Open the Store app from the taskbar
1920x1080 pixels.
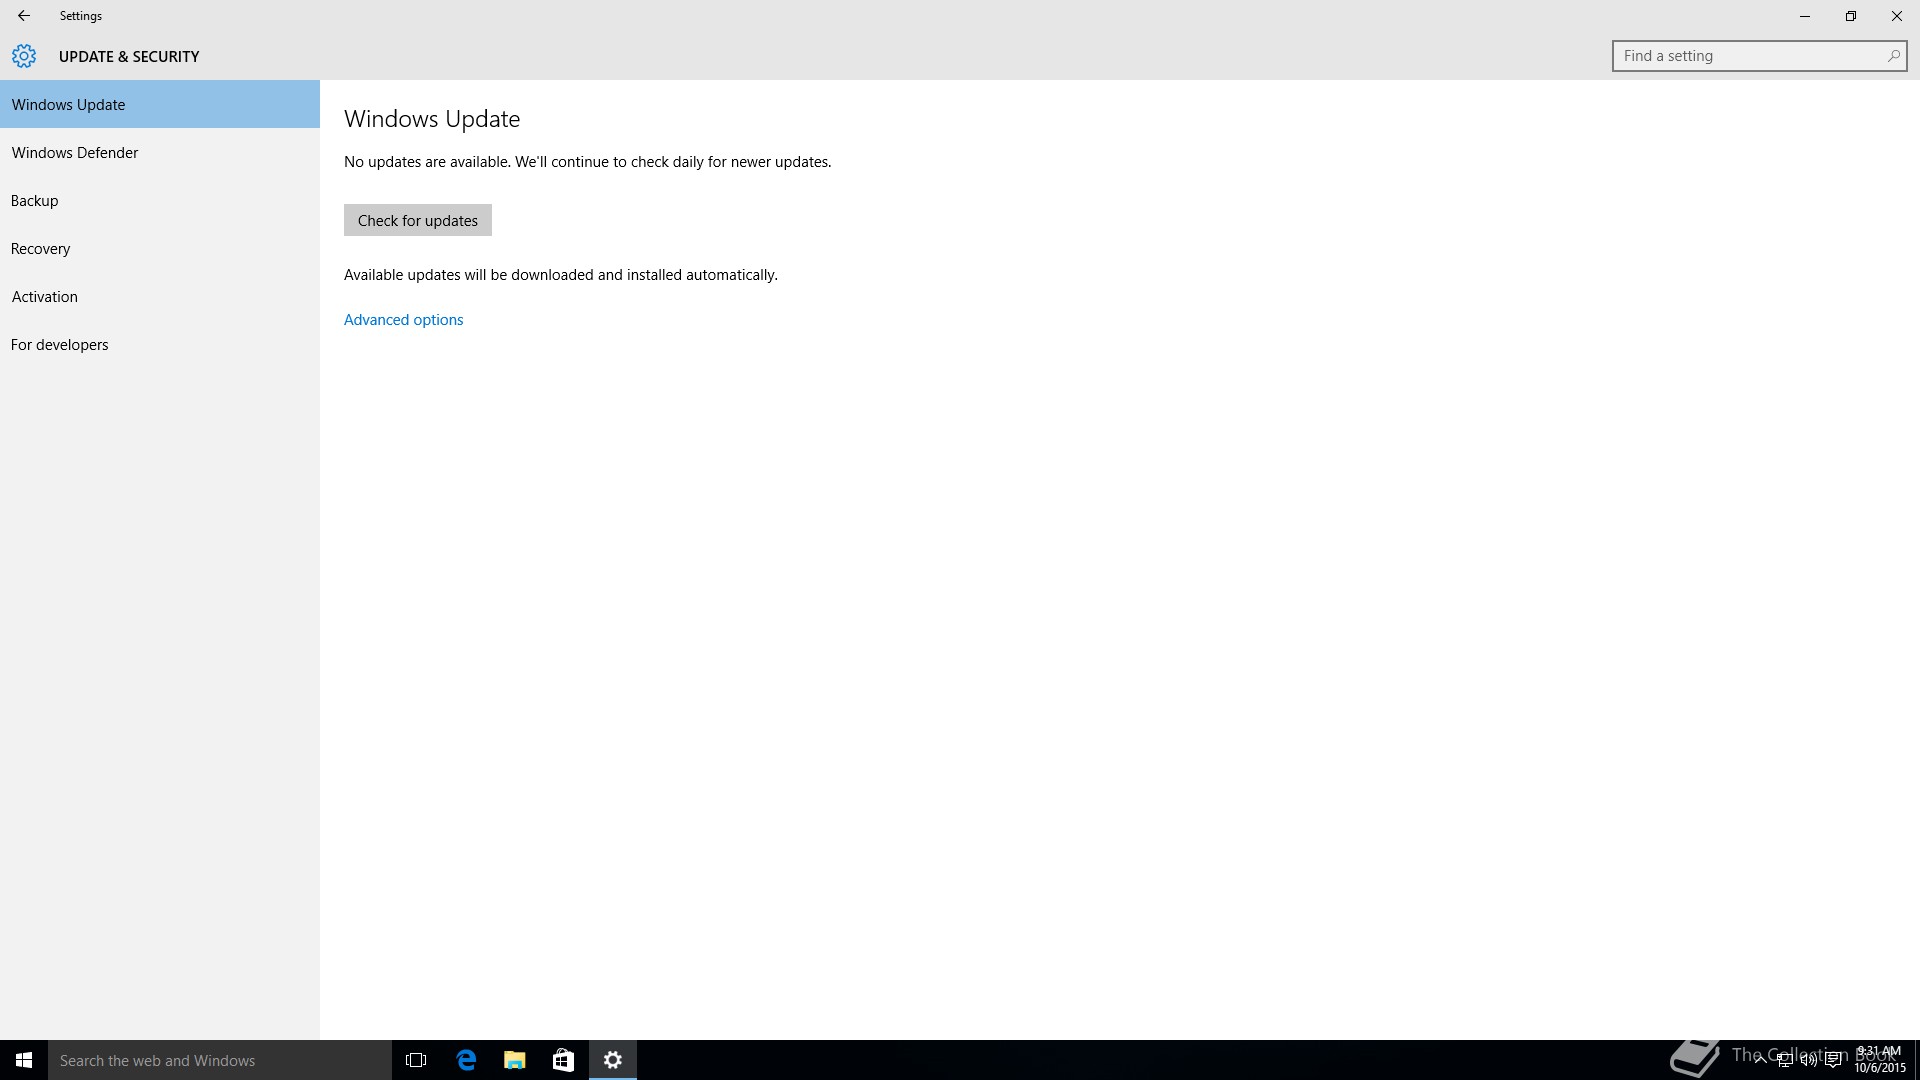(x=563, y=1060)
